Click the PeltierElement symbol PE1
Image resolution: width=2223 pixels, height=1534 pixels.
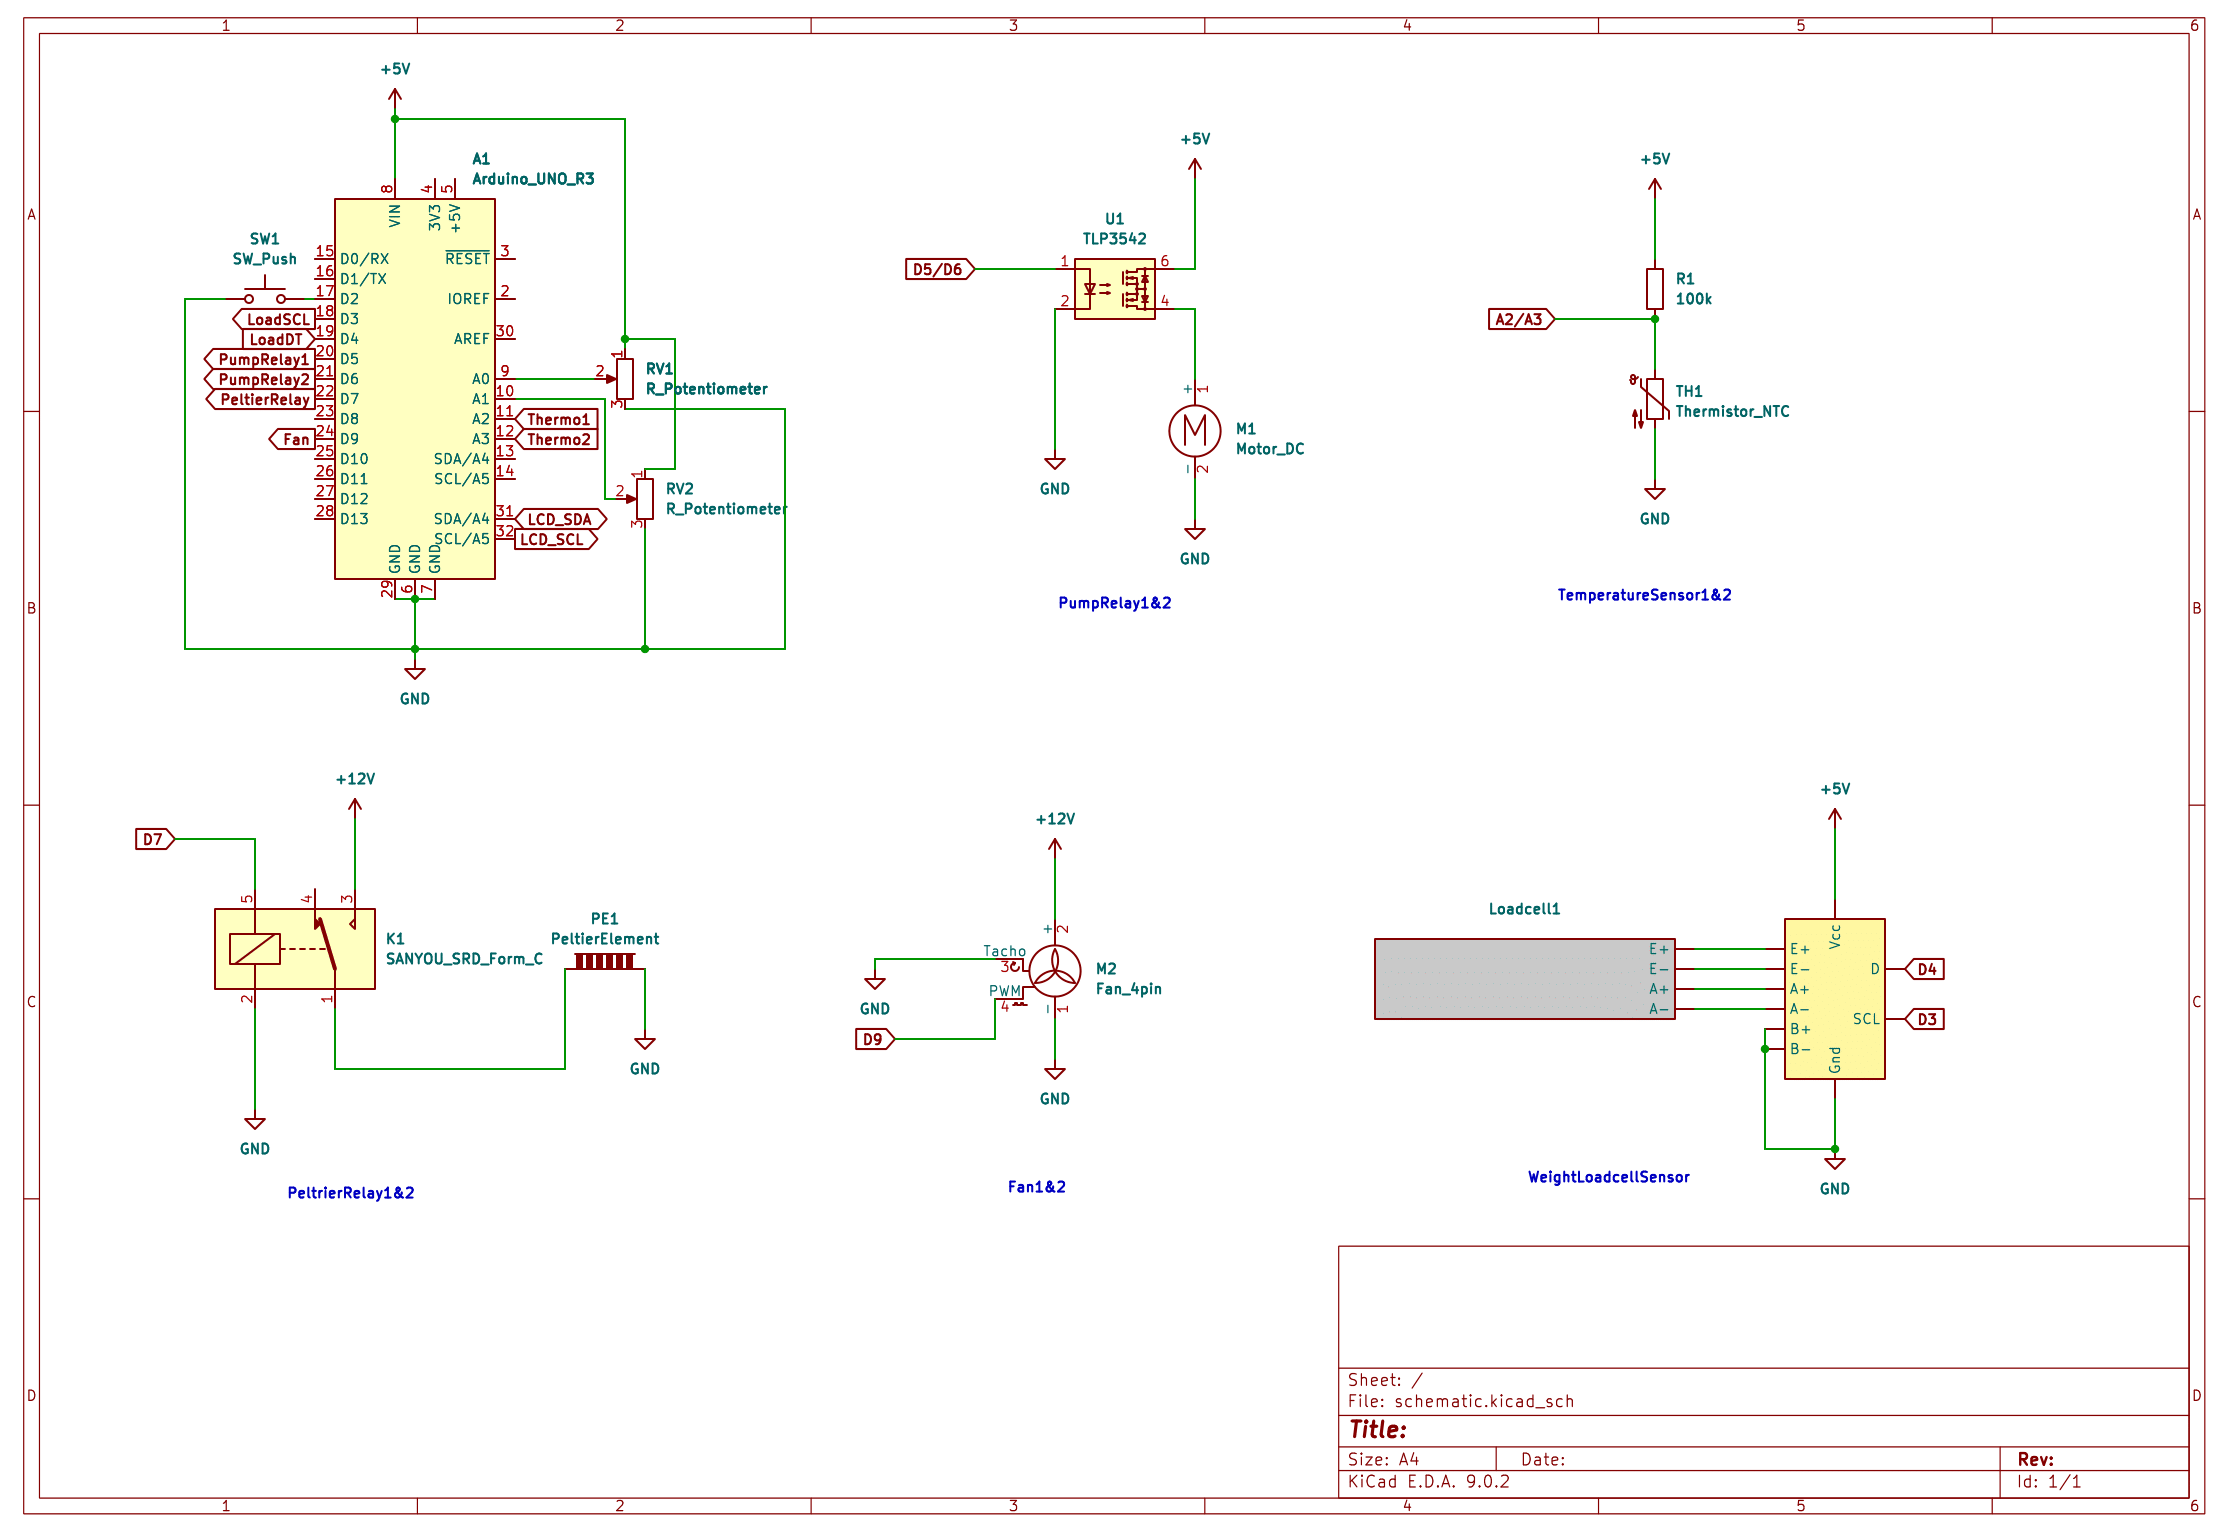tap(604, 959)
